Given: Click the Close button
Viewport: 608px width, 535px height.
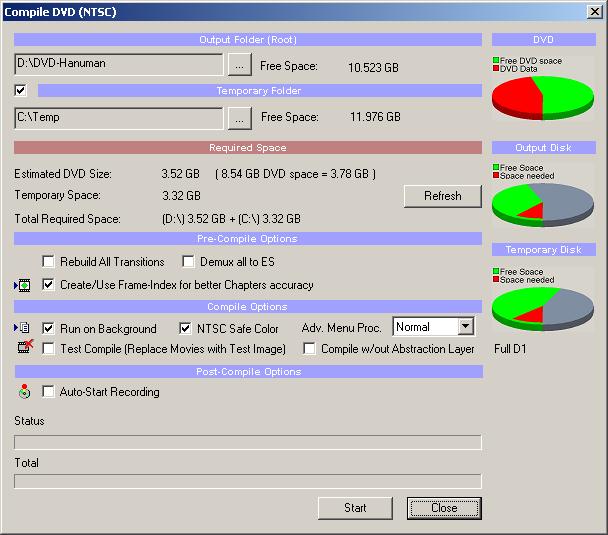Looking at the screenshot, I should tap(444, 508).
